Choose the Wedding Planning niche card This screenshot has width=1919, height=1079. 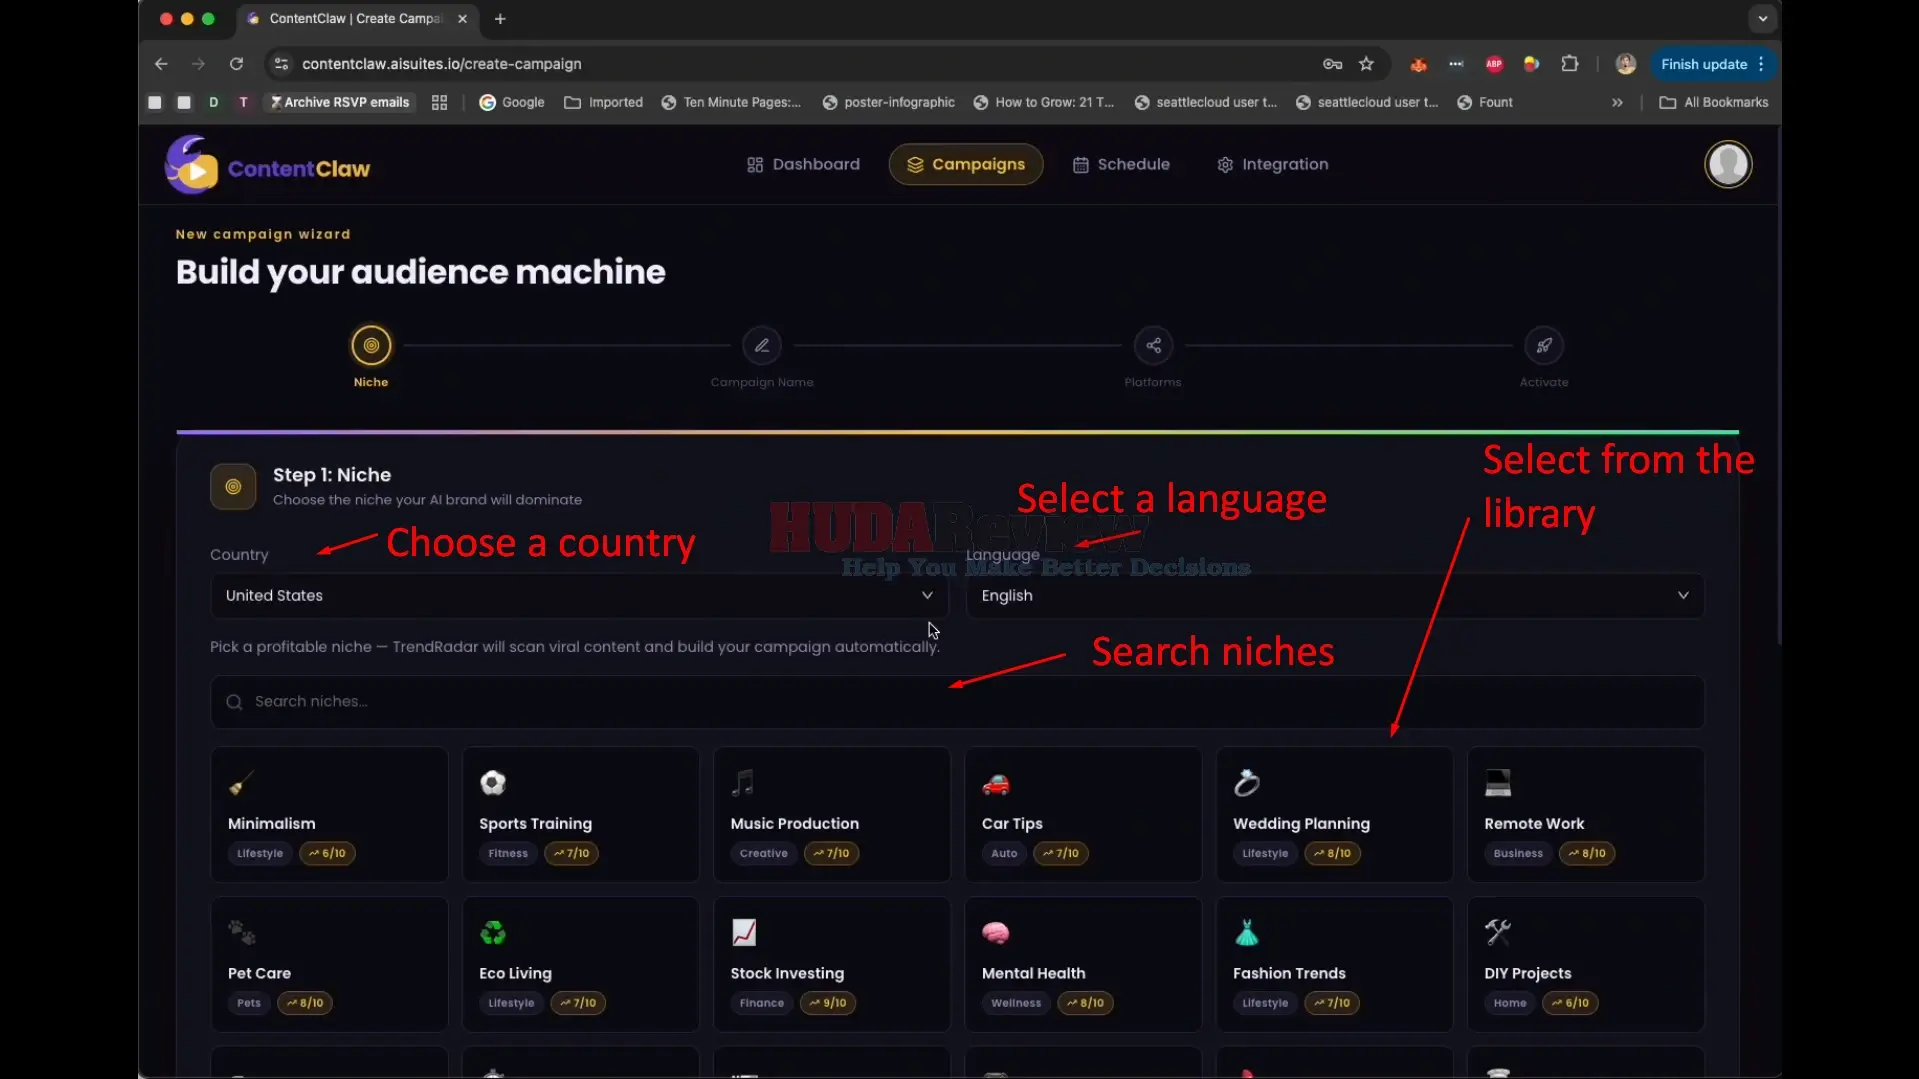point(1334,814)
